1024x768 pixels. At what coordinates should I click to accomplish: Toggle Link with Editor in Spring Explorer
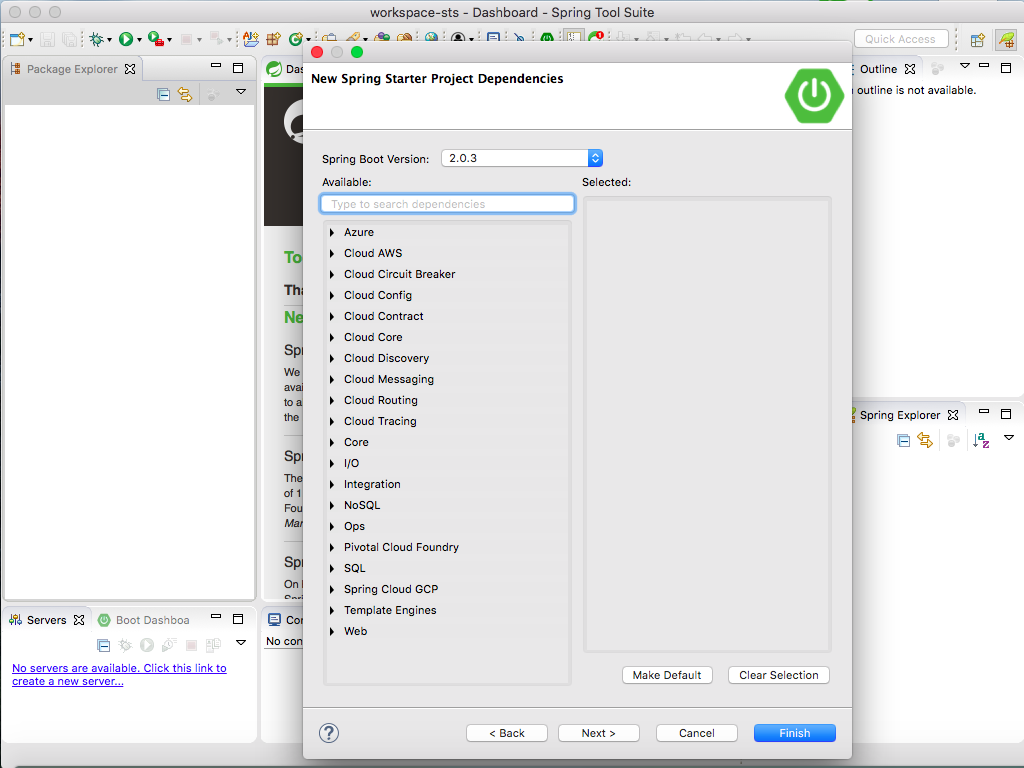(925, 440)
